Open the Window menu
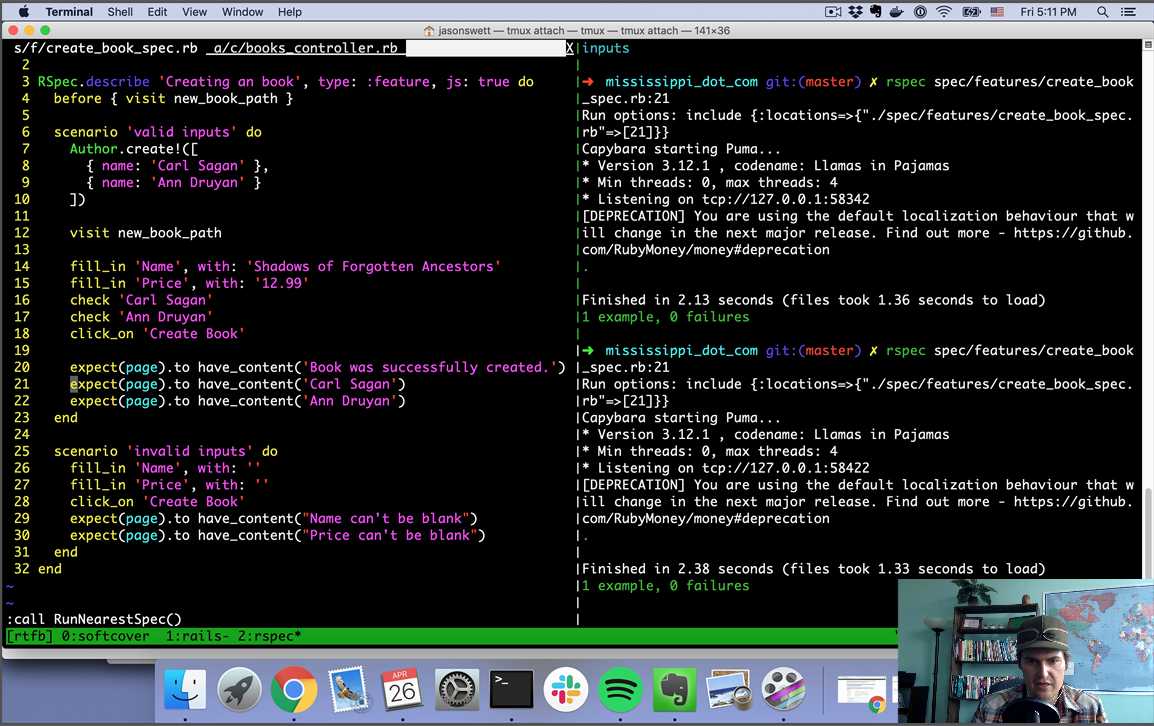The width and height of the screenshot is (1154, 726). pyautogui.click(x=243, y=12)
